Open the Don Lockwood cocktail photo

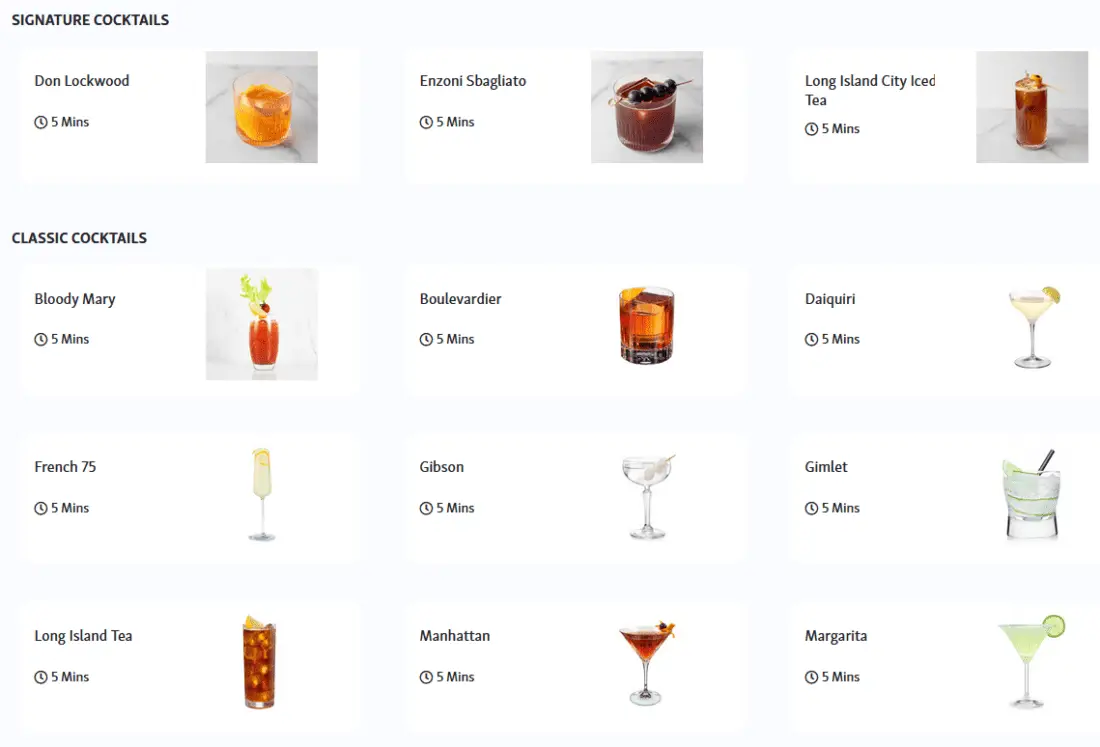pos(262,107)
